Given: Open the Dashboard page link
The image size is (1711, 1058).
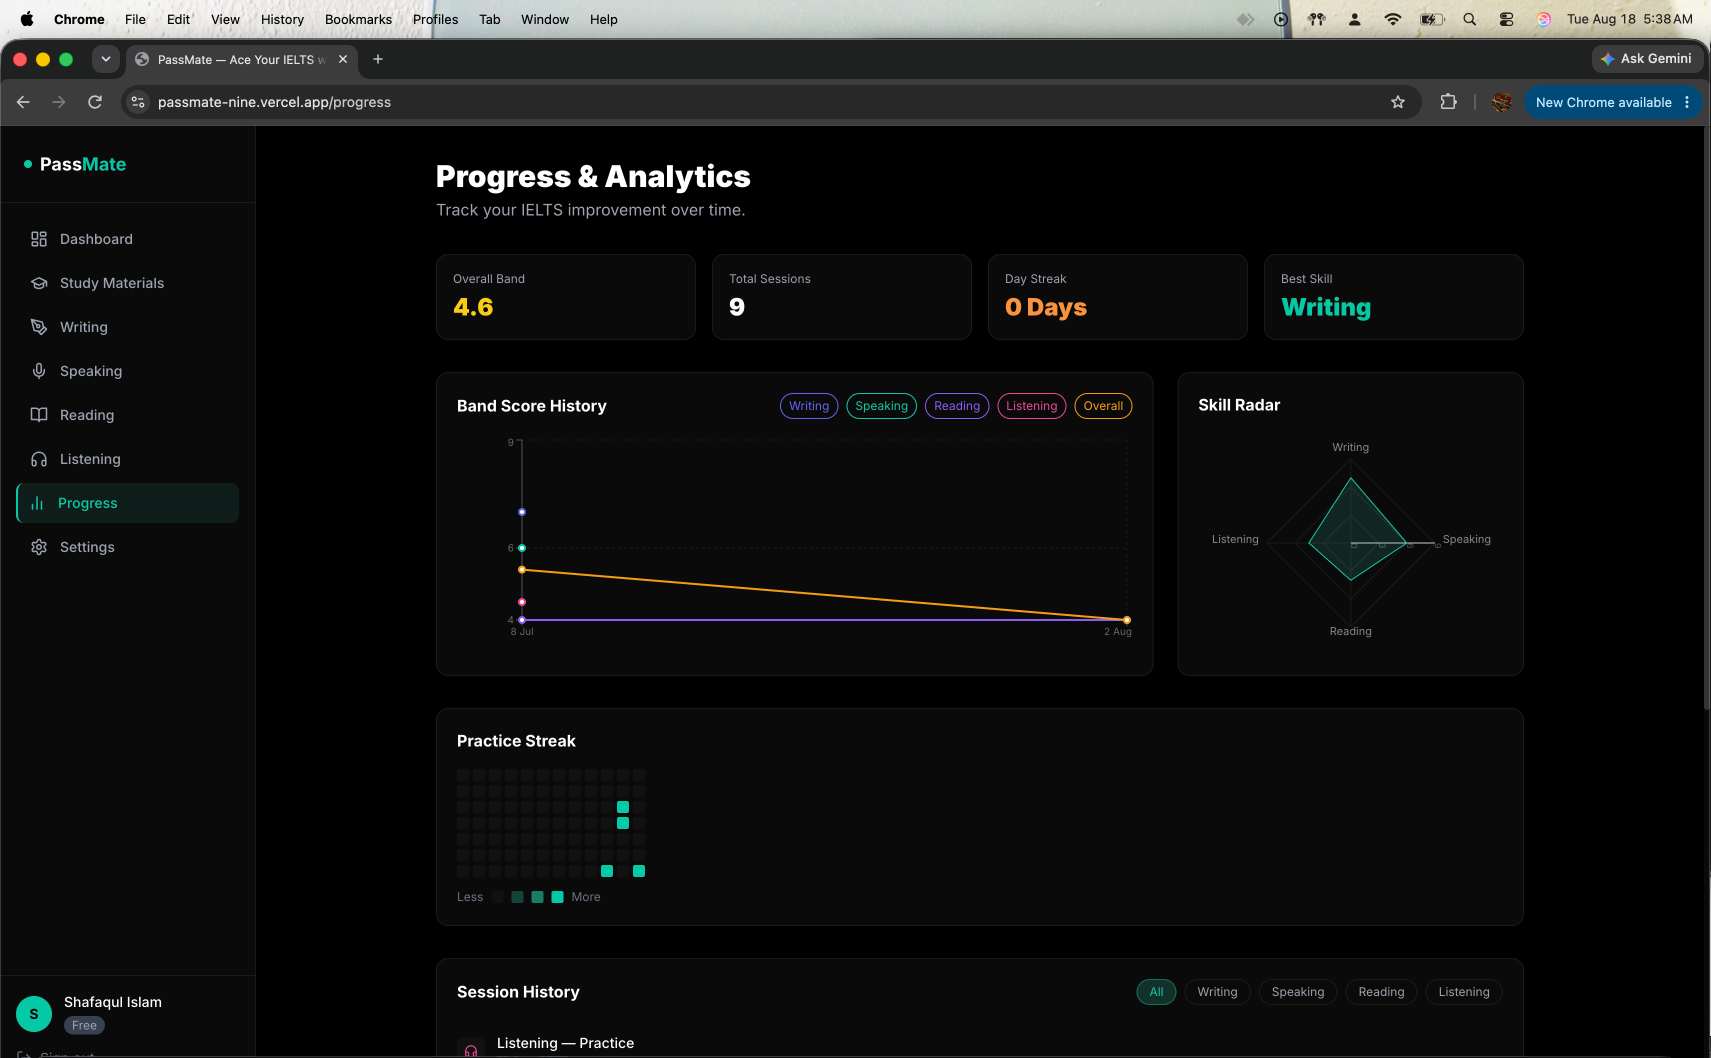Looking at the screenshot, I should [x=128, y=239].
